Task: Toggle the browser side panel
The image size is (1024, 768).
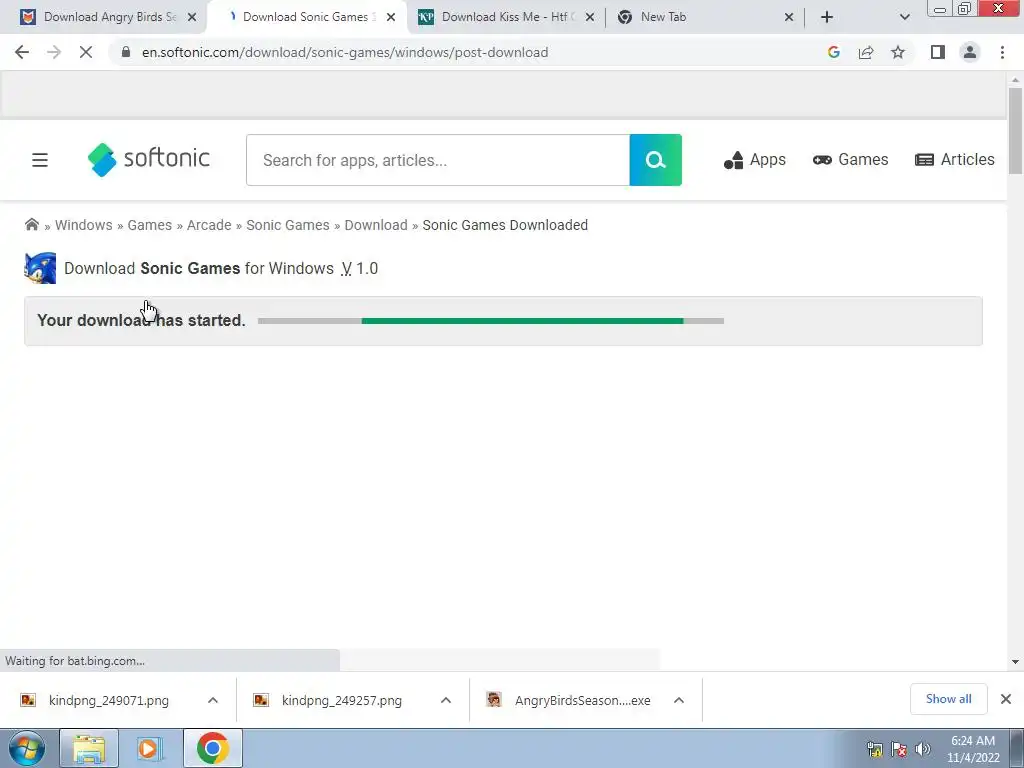Action: (x=938, y=52)
